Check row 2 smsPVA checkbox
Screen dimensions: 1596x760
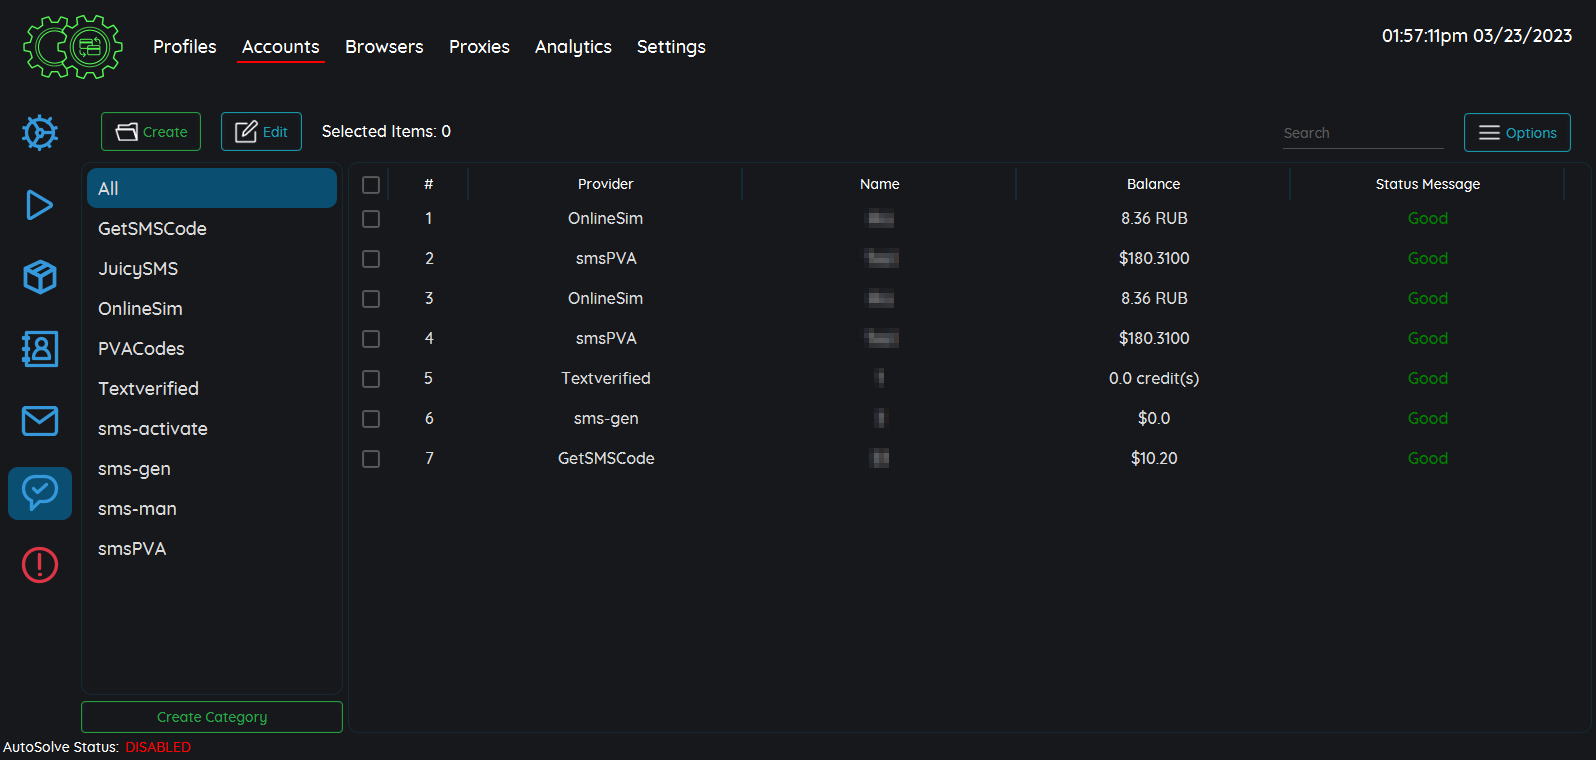pos(371,259)
